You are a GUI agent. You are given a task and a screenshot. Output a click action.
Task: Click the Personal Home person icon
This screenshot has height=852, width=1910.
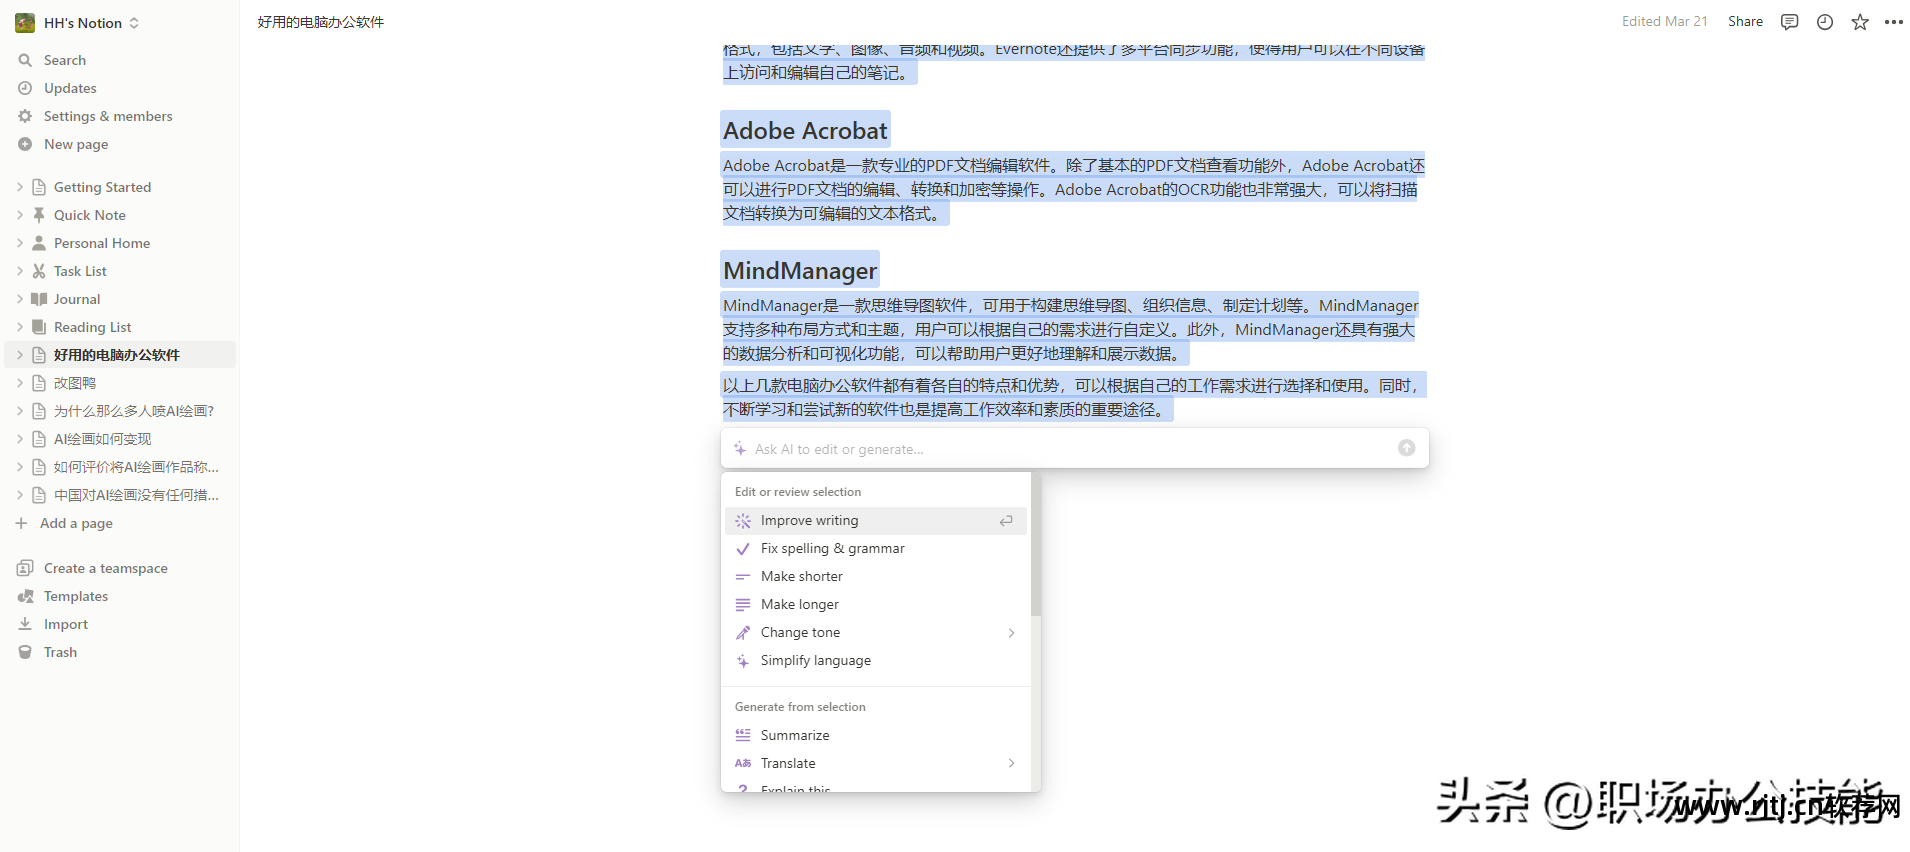[x=39, y=243]
